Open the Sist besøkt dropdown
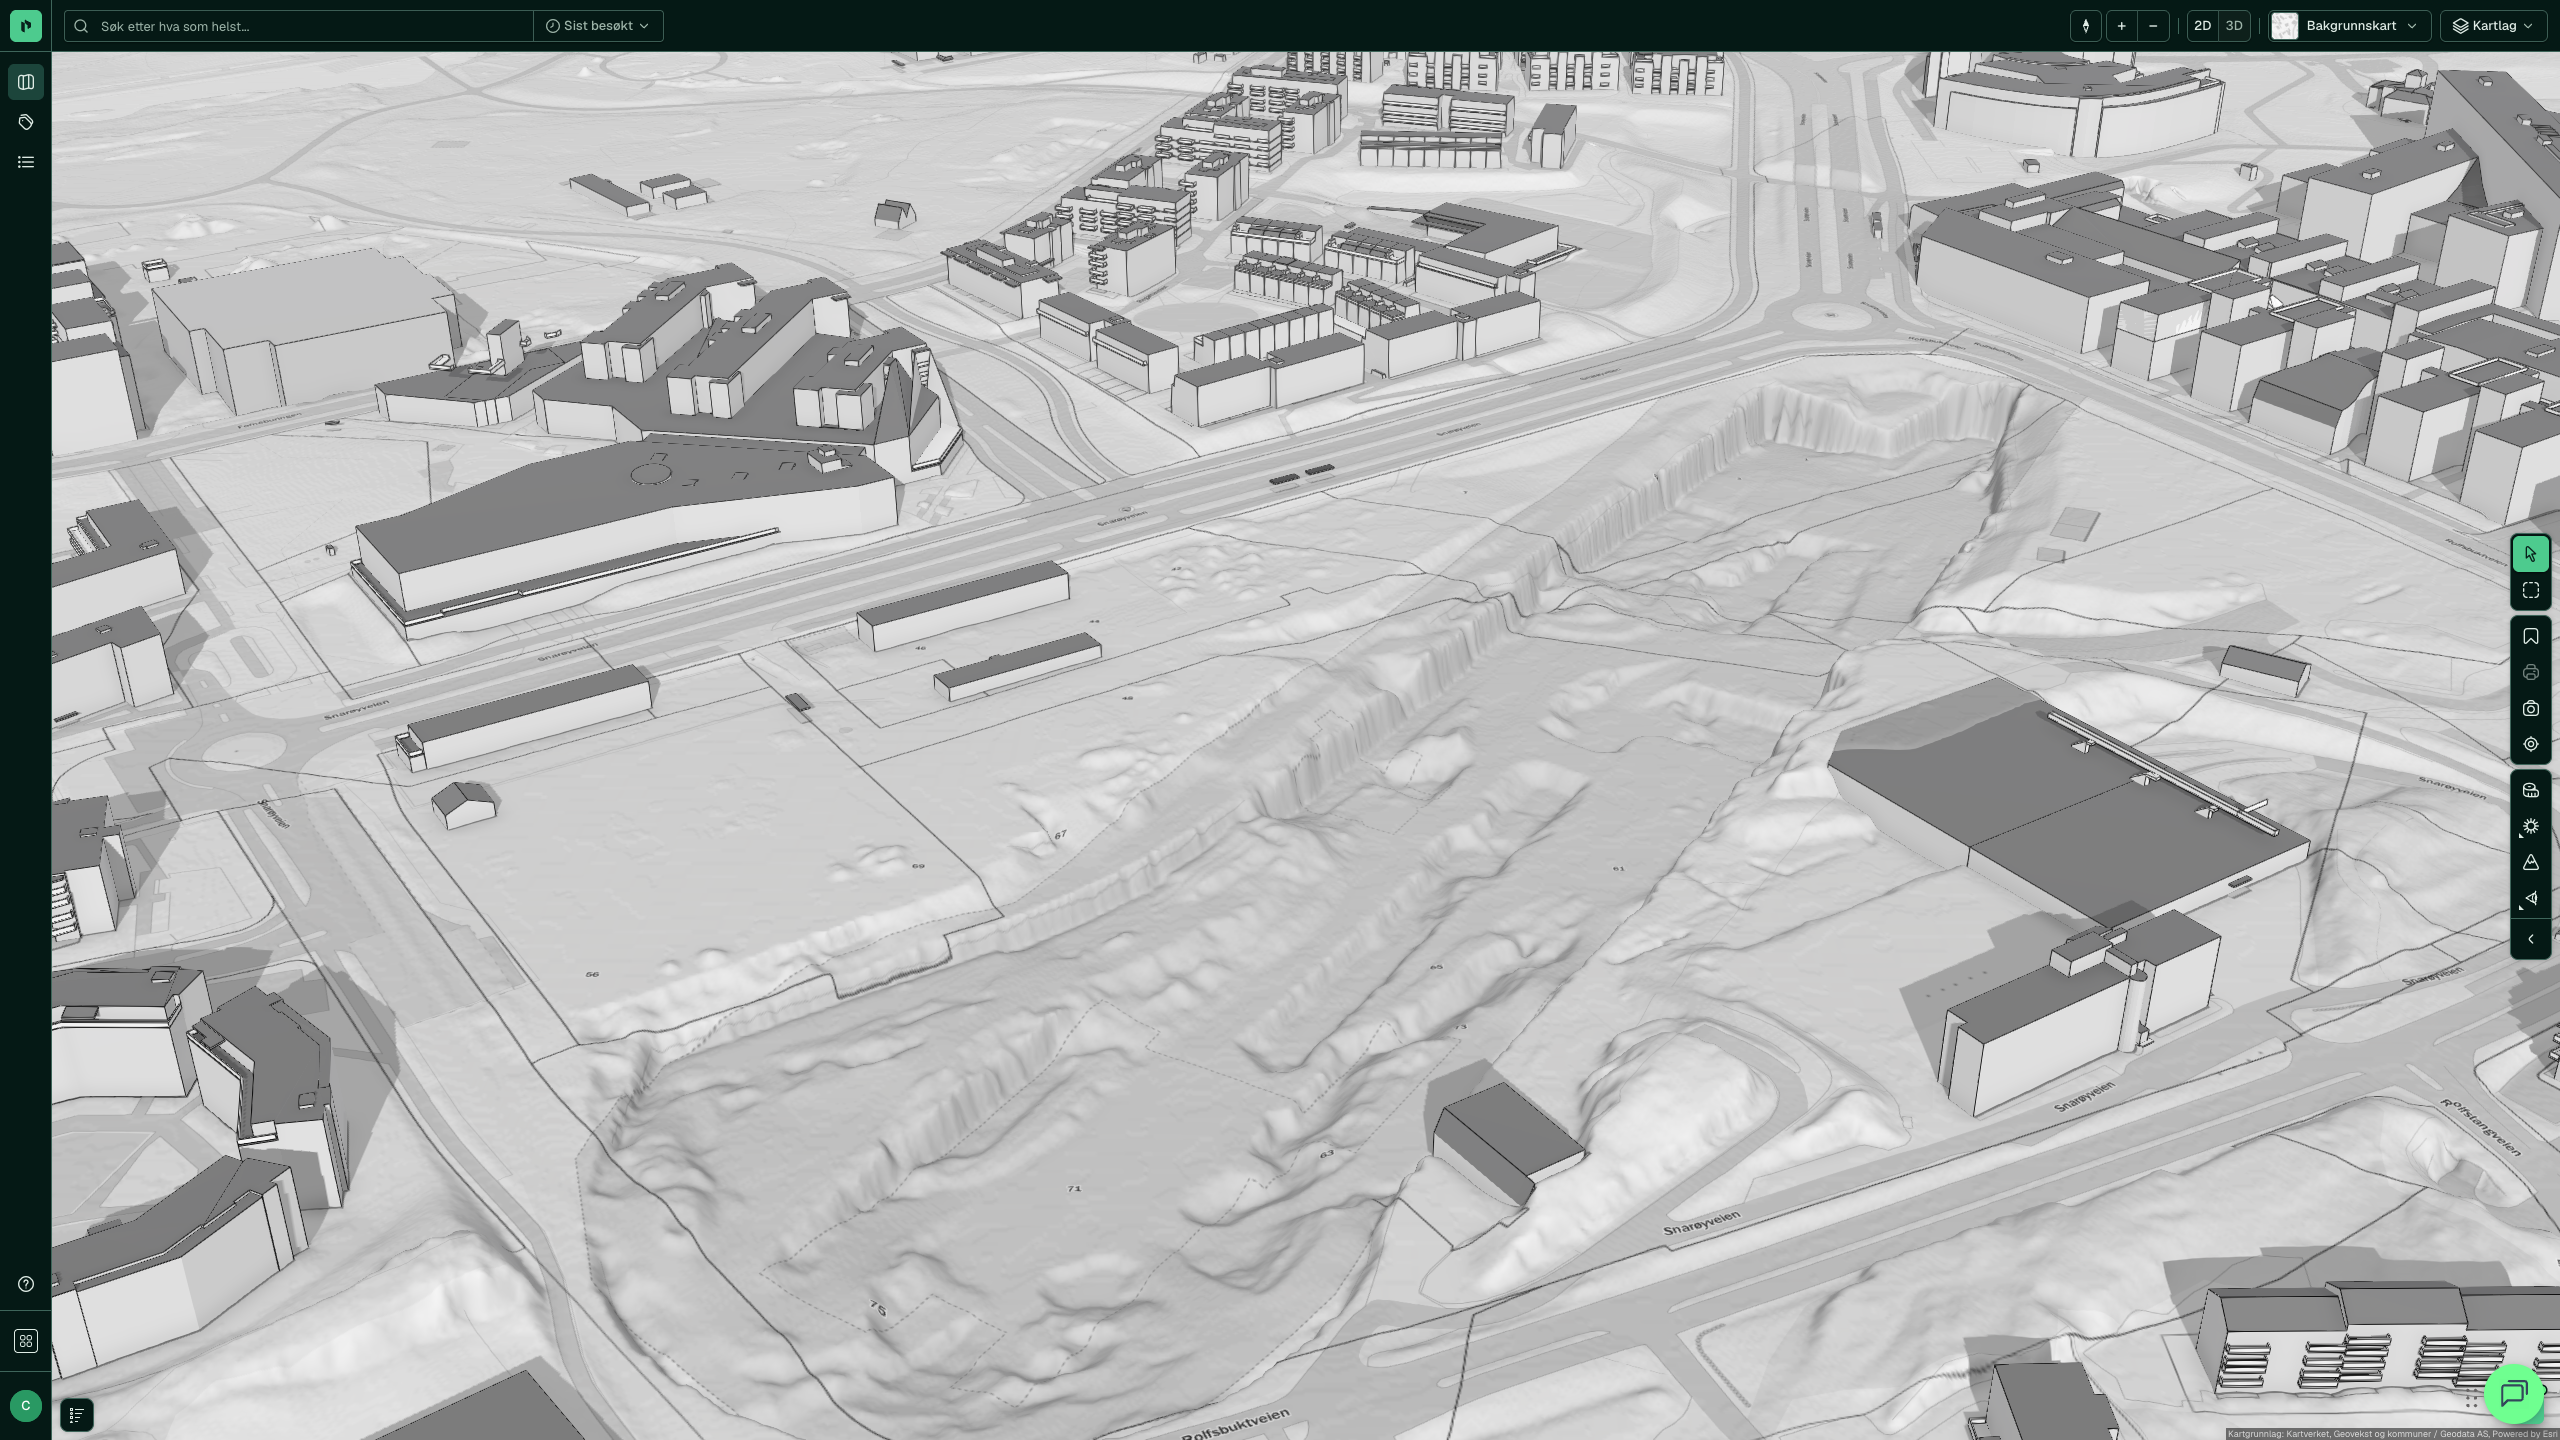 point(598,26)
